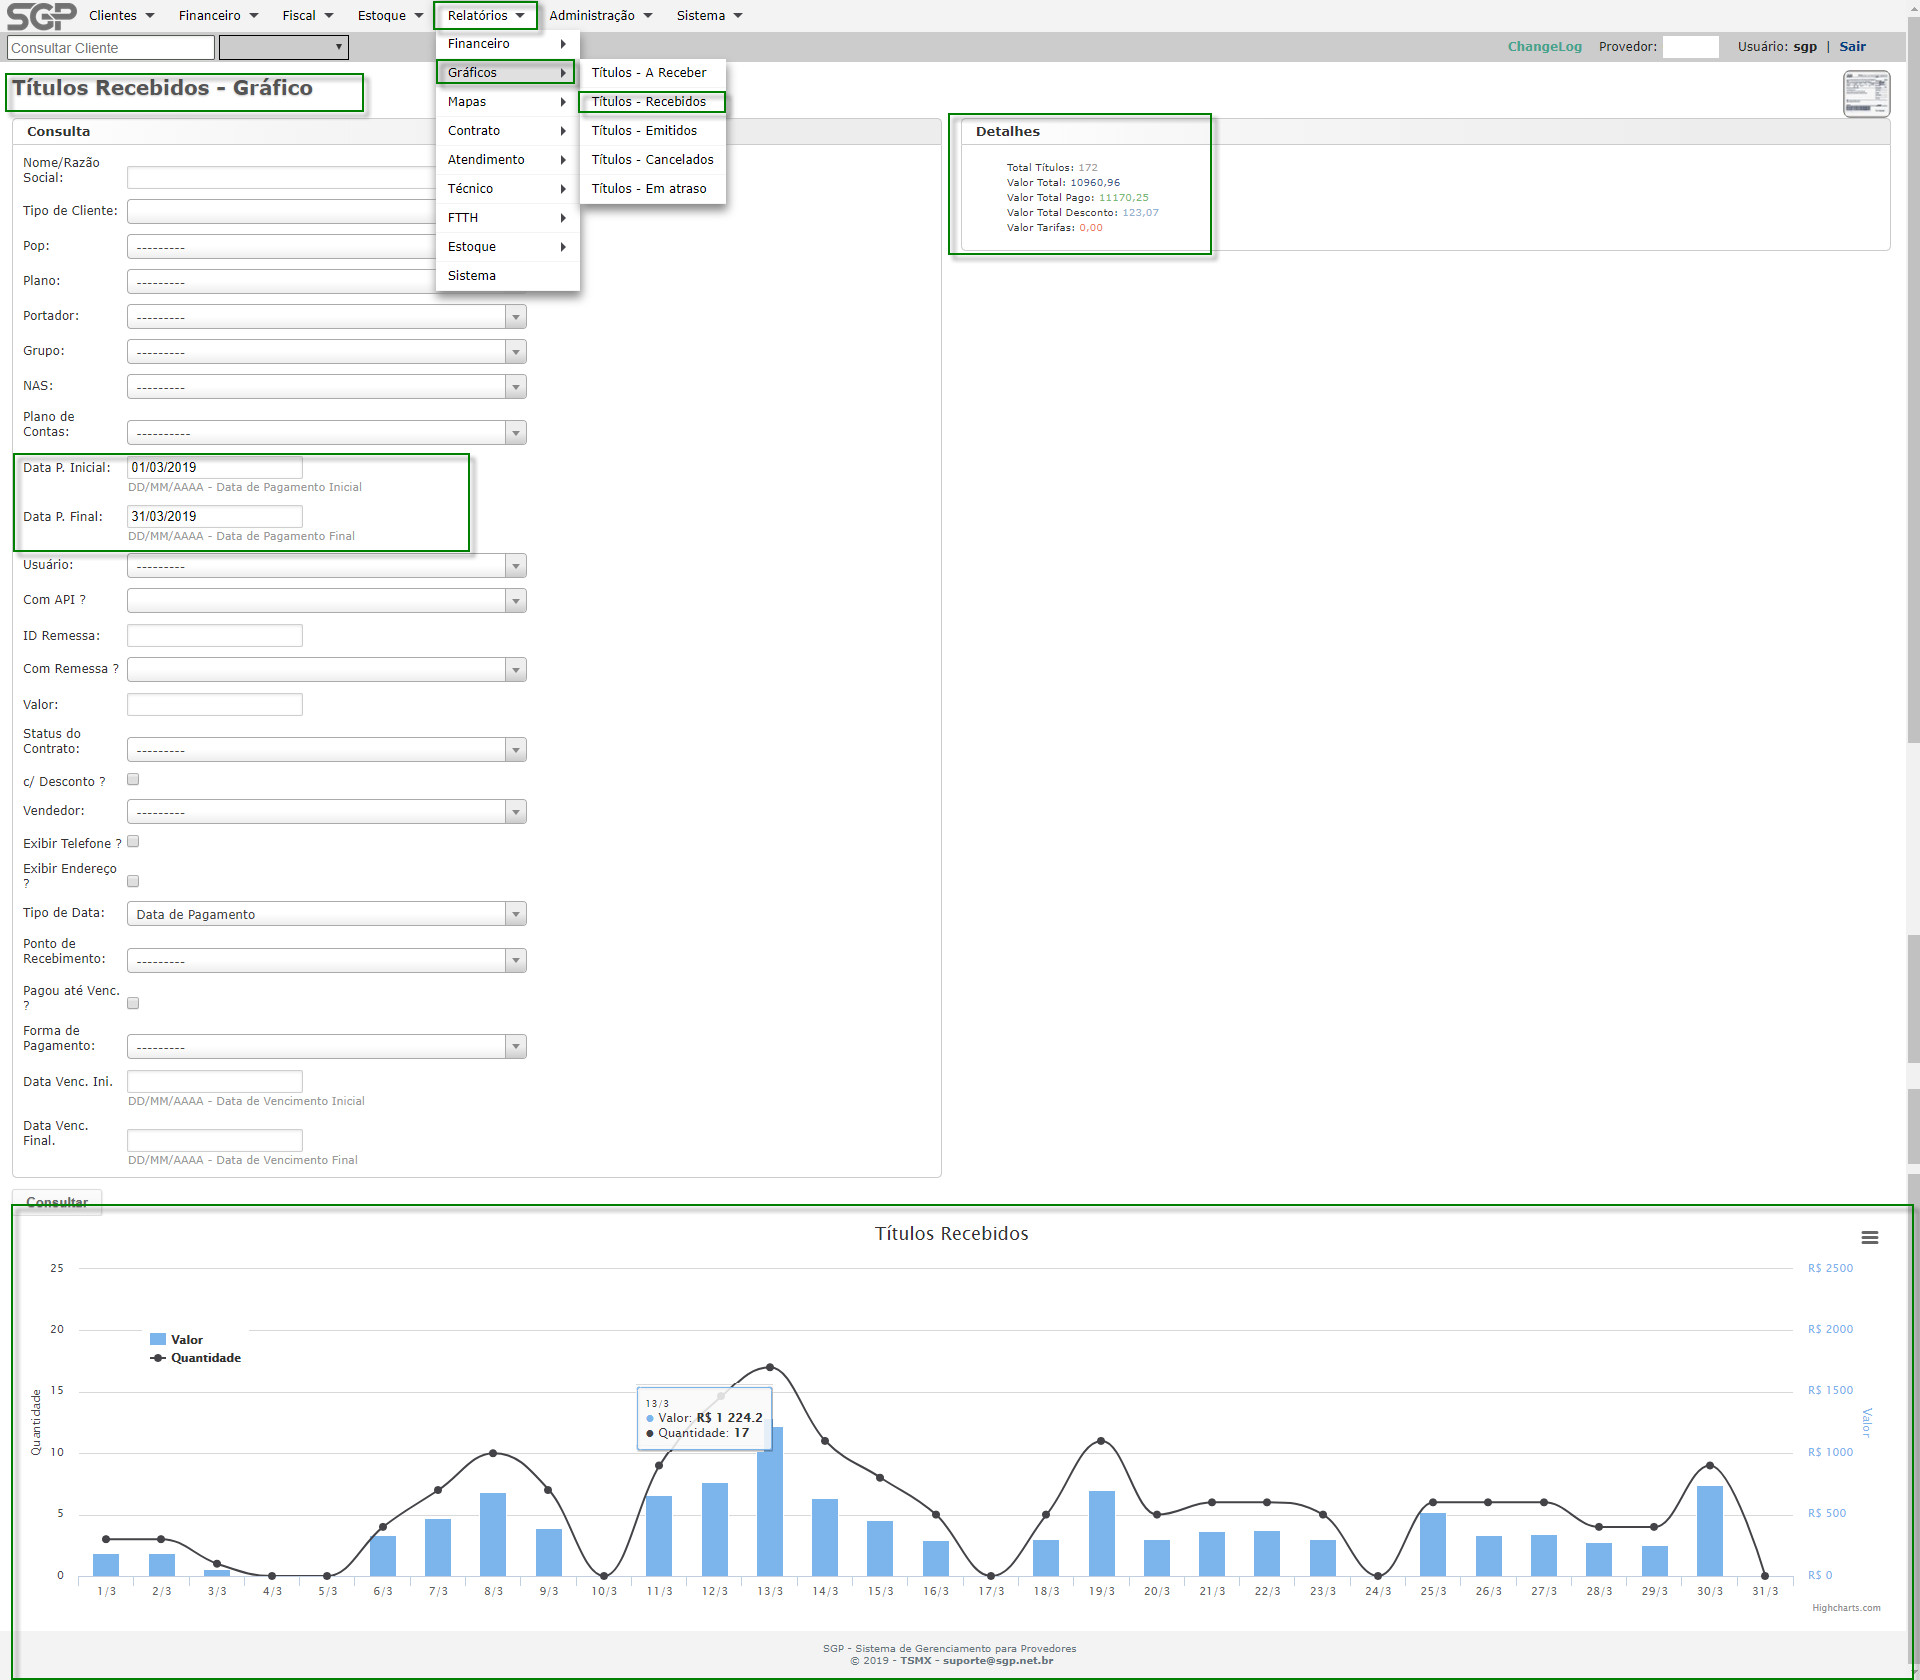1920x1680 pixels.
Task: Open the chart hamburger context menu
Action: click(x=1869, y=1238)
